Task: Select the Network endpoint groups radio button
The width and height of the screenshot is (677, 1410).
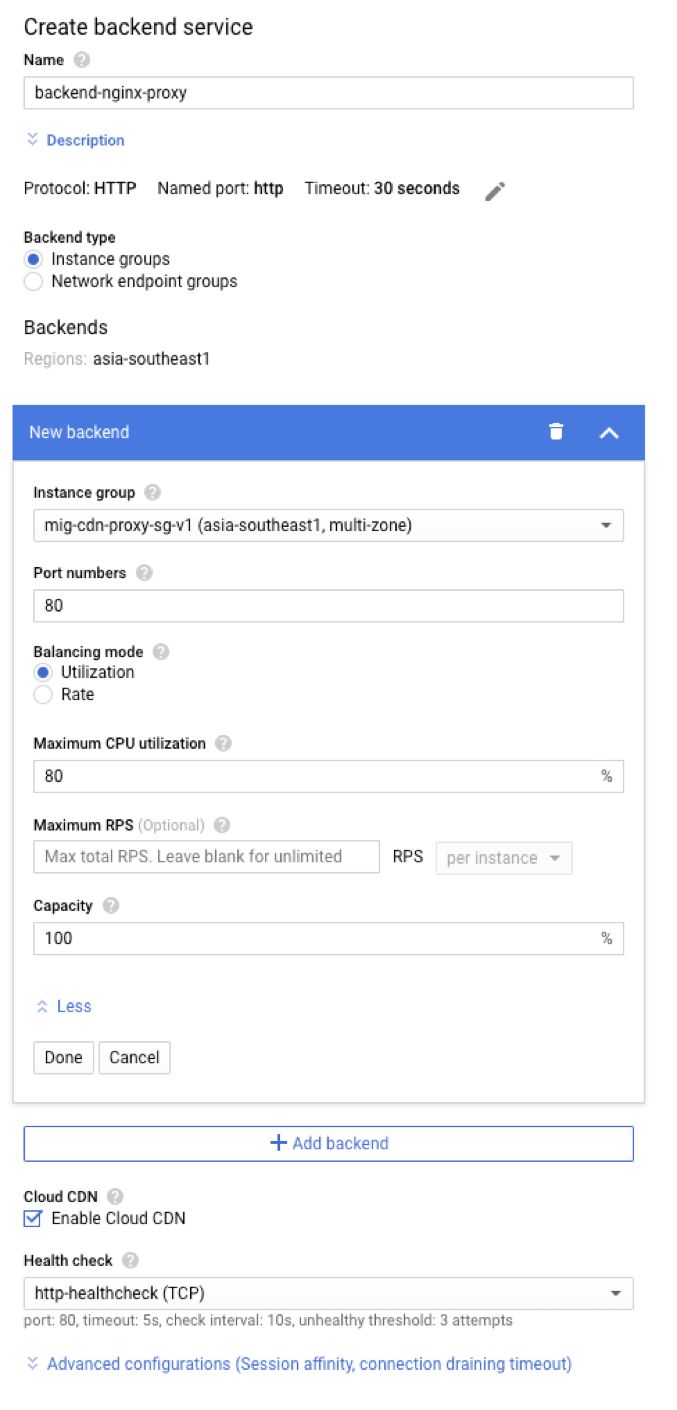Action: 34,282
